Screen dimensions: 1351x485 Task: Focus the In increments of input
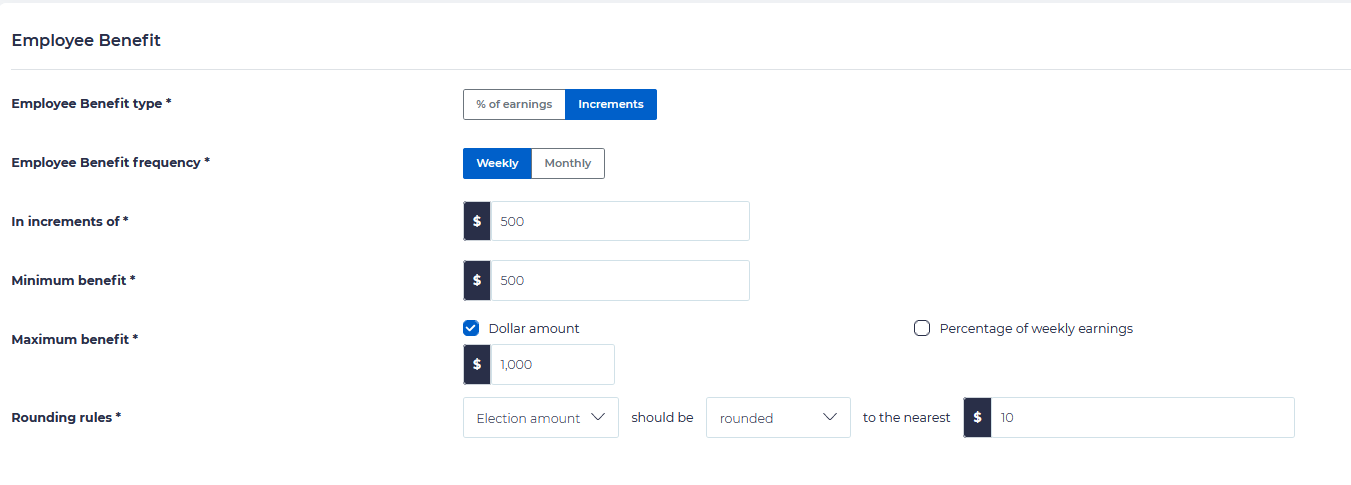619,221
